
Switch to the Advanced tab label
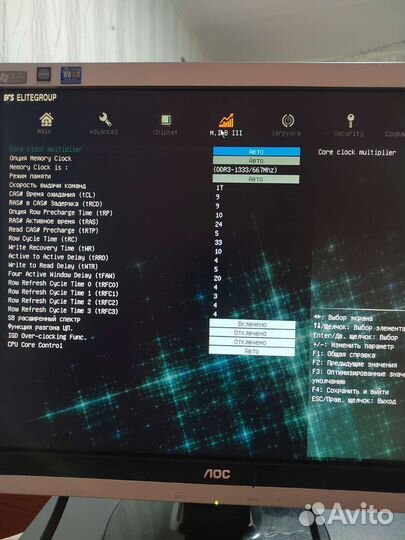coord(104,132)
